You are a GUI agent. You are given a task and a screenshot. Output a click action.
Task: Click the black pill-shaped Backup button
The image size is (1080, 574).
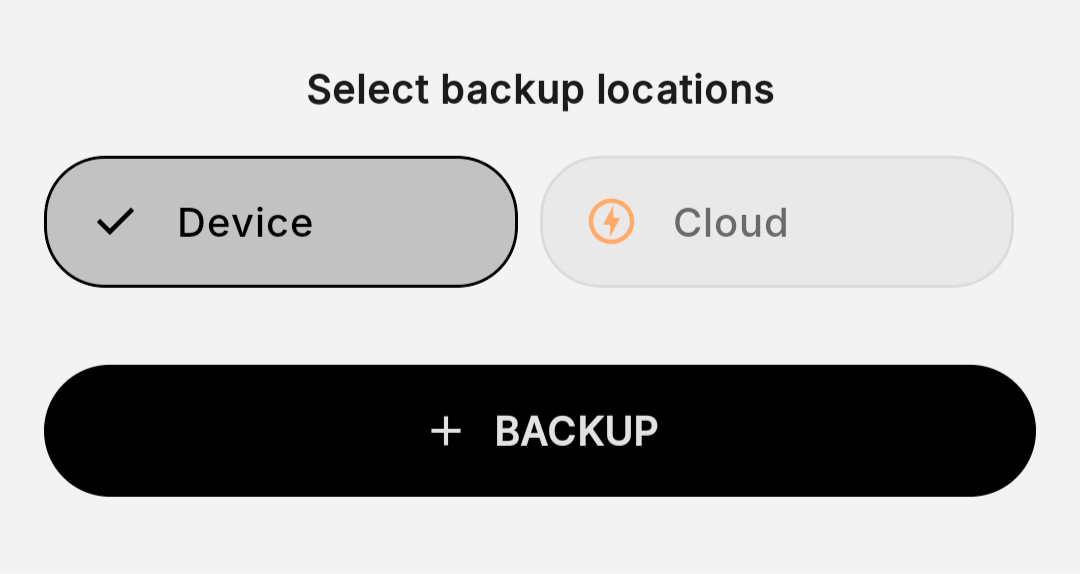[x=540, y=431]
